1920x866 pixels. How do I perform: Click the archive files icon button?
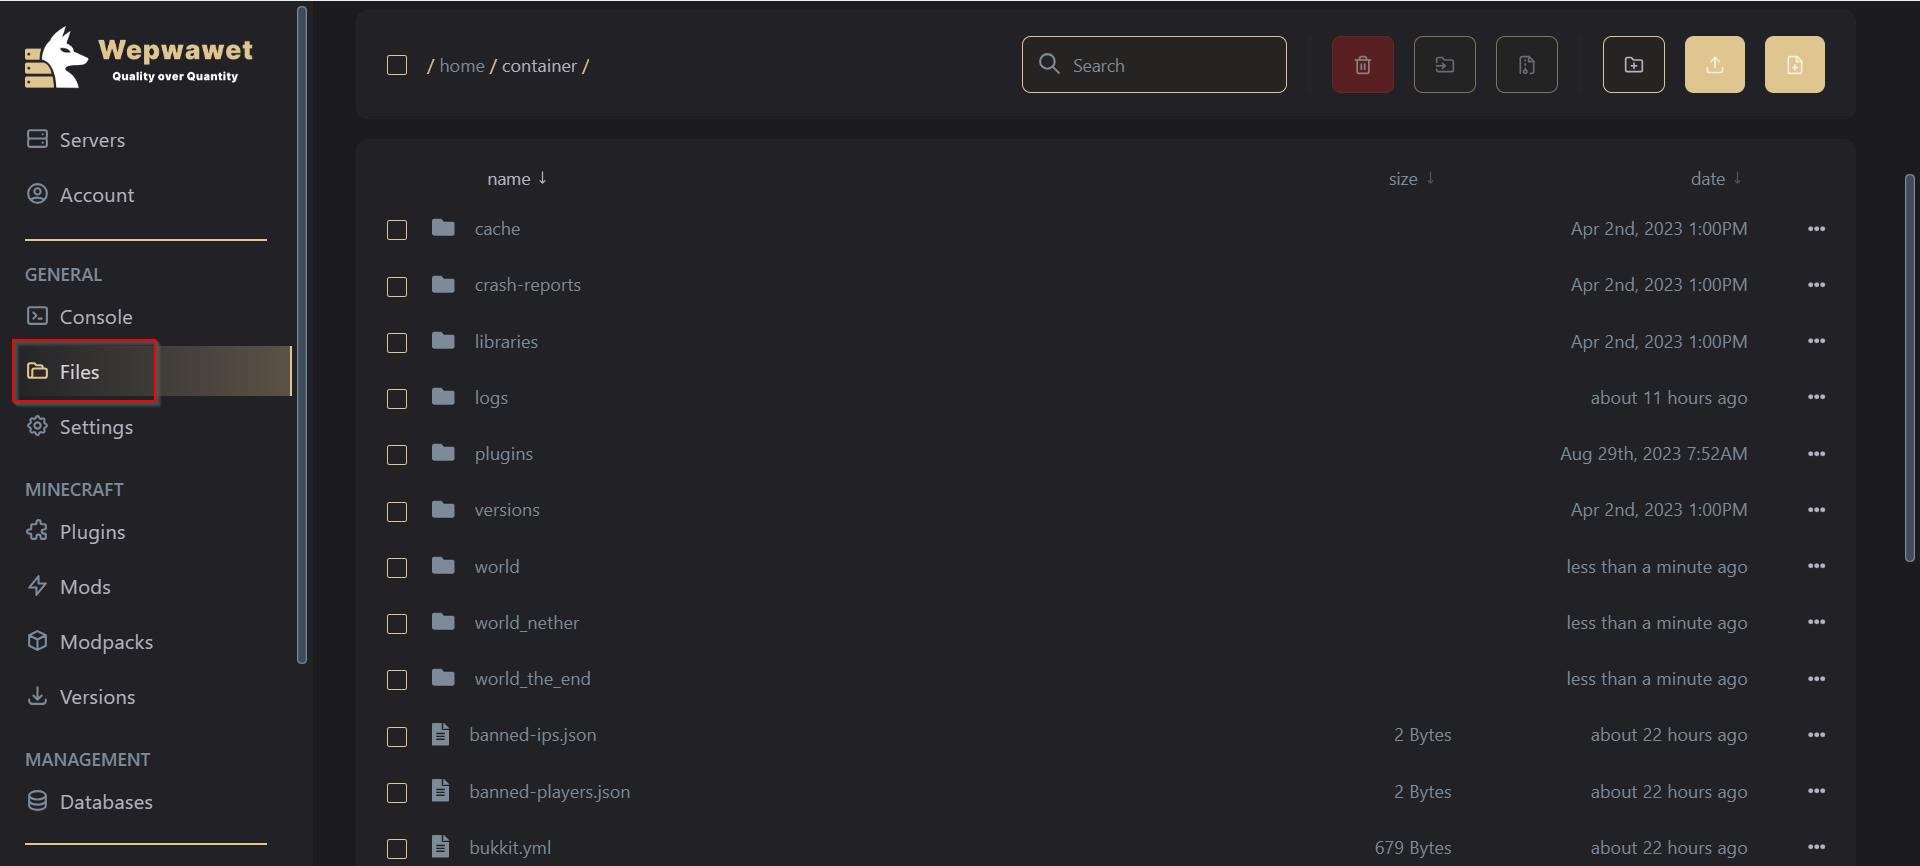[x=1526, y=65]
